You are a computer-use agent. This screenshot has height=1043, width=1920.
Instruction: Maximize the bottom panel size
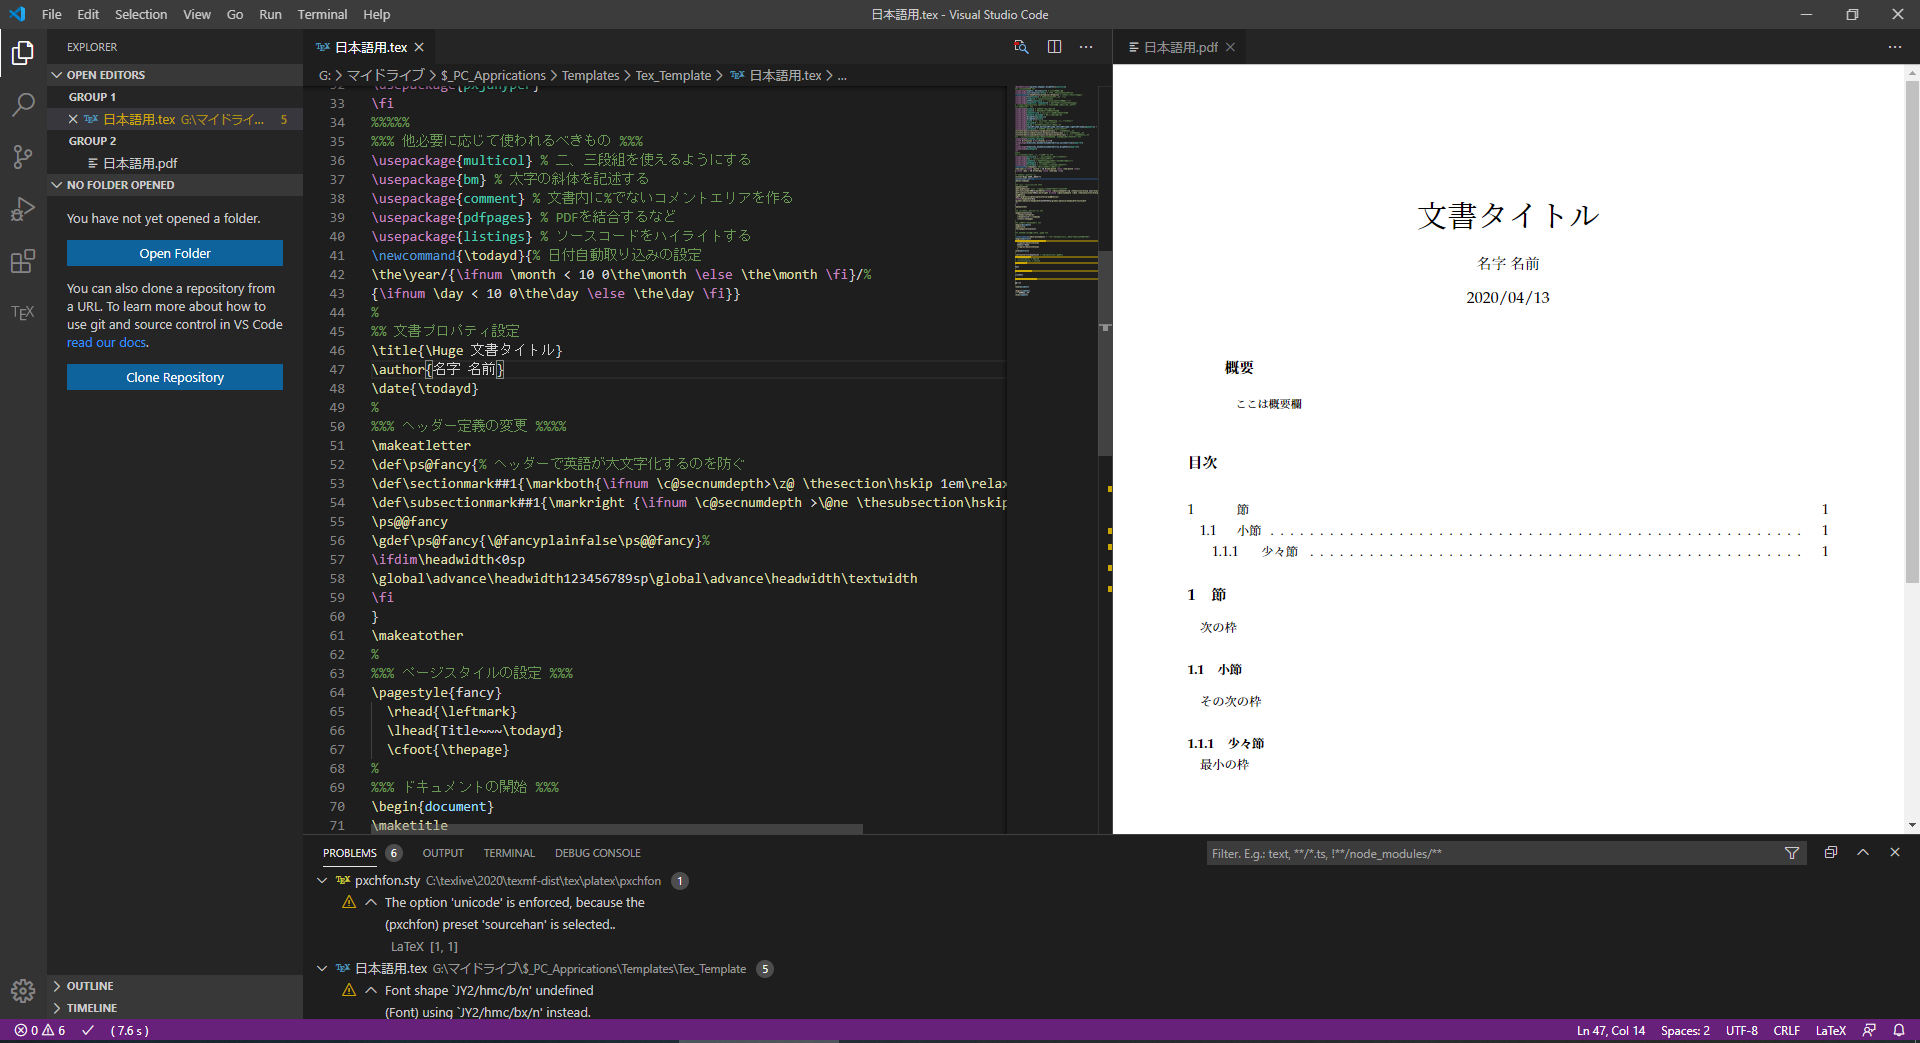pos(1863,853)
